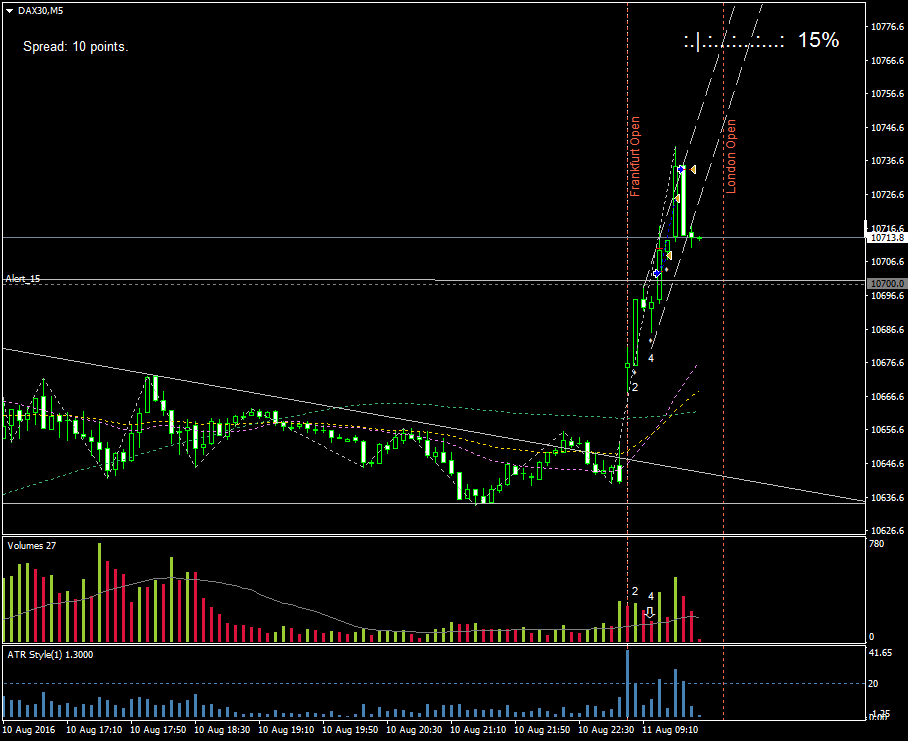Viewport: 908px width, 741px height.
Task: Select lower blue trade marker above 10700
Action: 656,273
